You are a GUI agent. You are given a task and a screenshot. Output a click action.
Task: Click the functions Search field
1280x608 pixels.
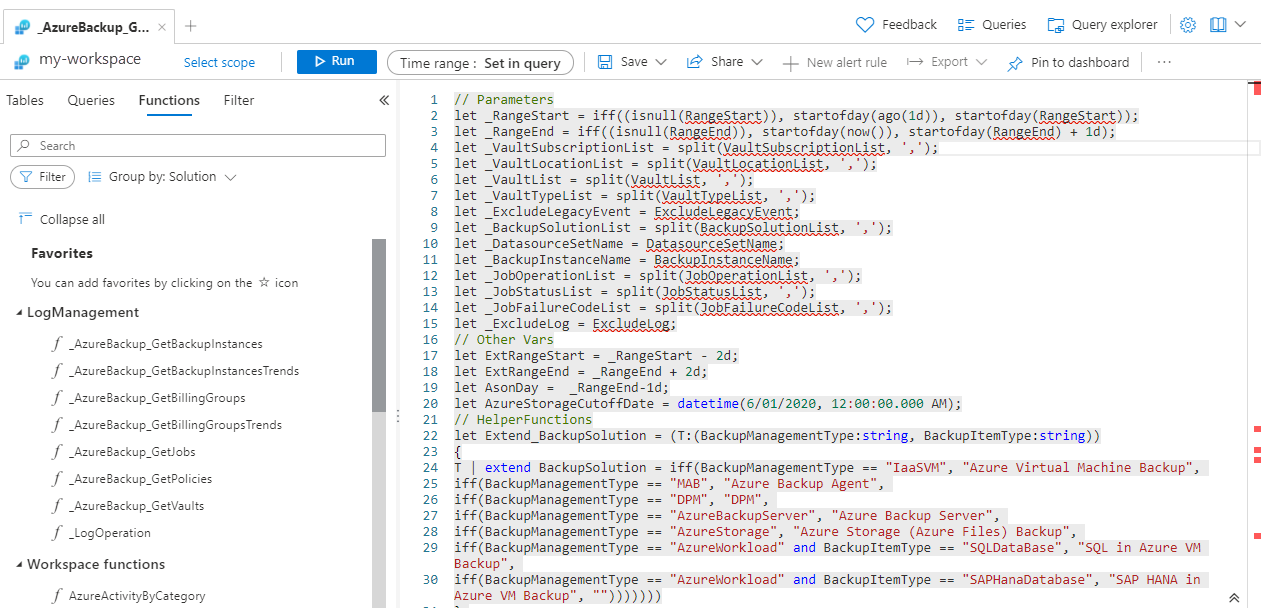click(x=198, y=146)
